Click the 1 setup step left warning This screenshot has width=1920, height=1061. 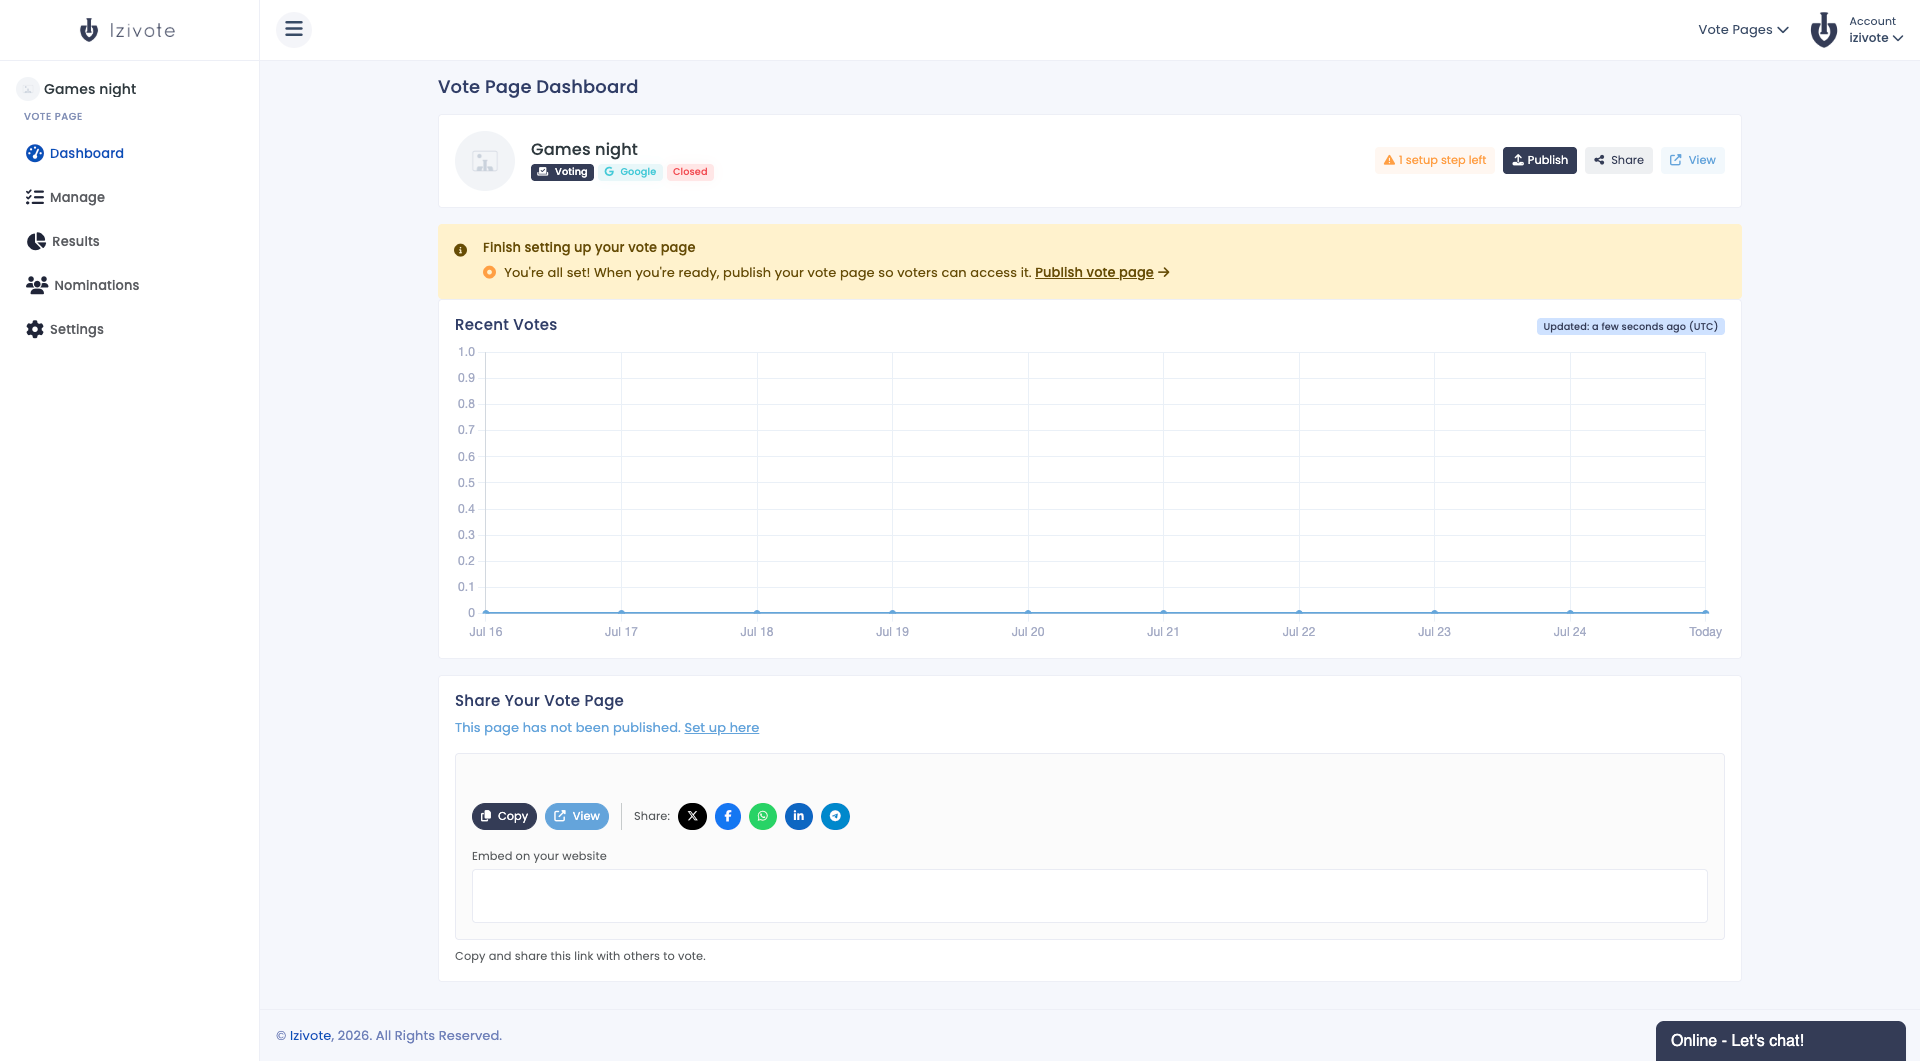click(1434, 160)
